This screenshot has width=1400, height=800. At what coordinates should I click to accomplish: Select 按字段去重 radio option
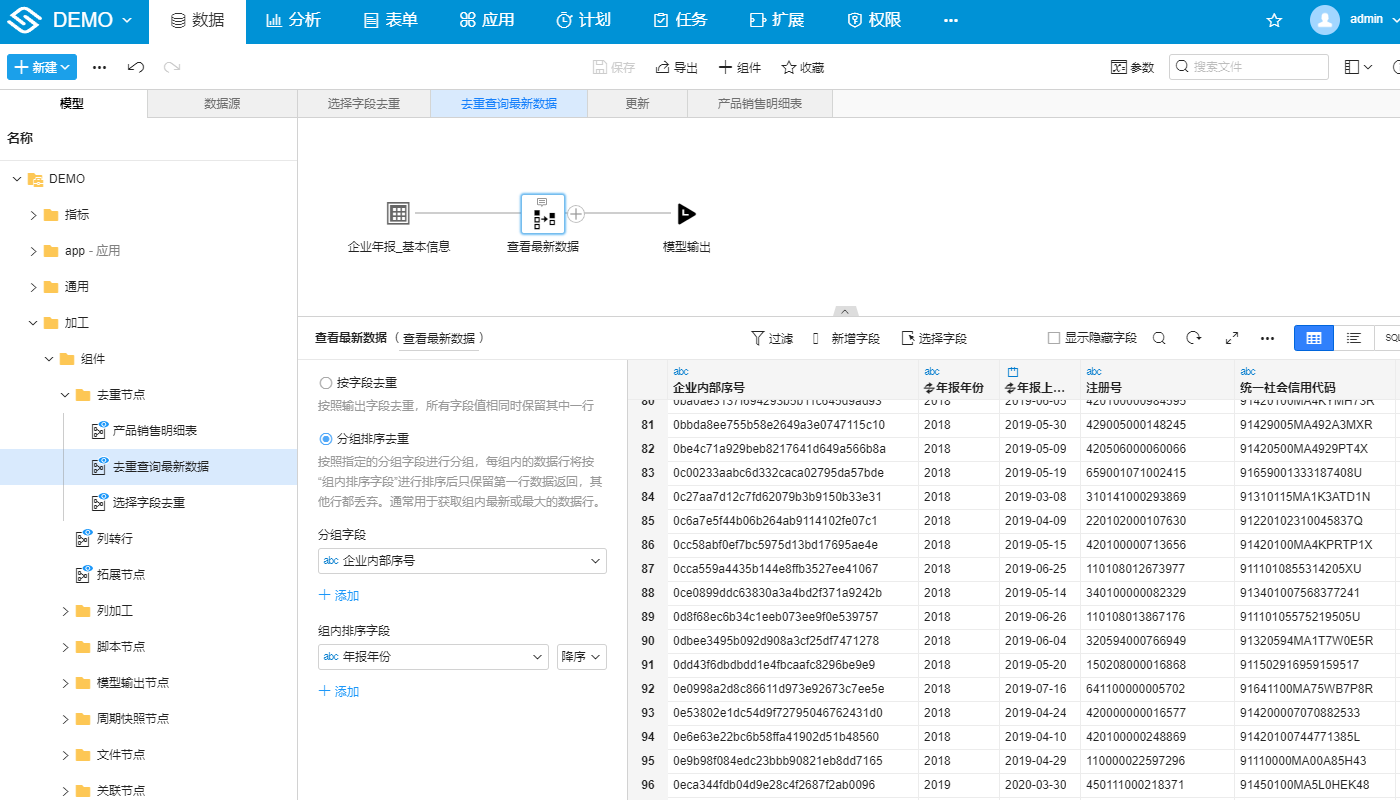[x=325, y=383]
